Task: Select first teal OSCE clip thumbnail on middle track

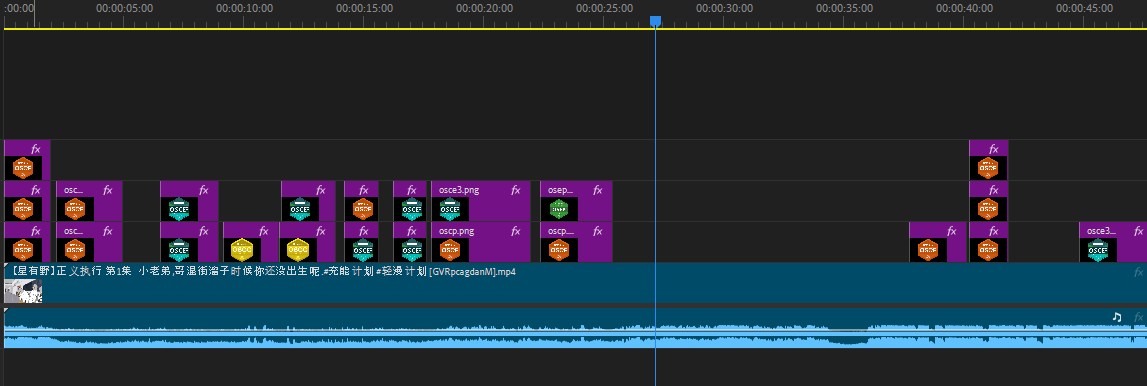Action: click(179, 208)
